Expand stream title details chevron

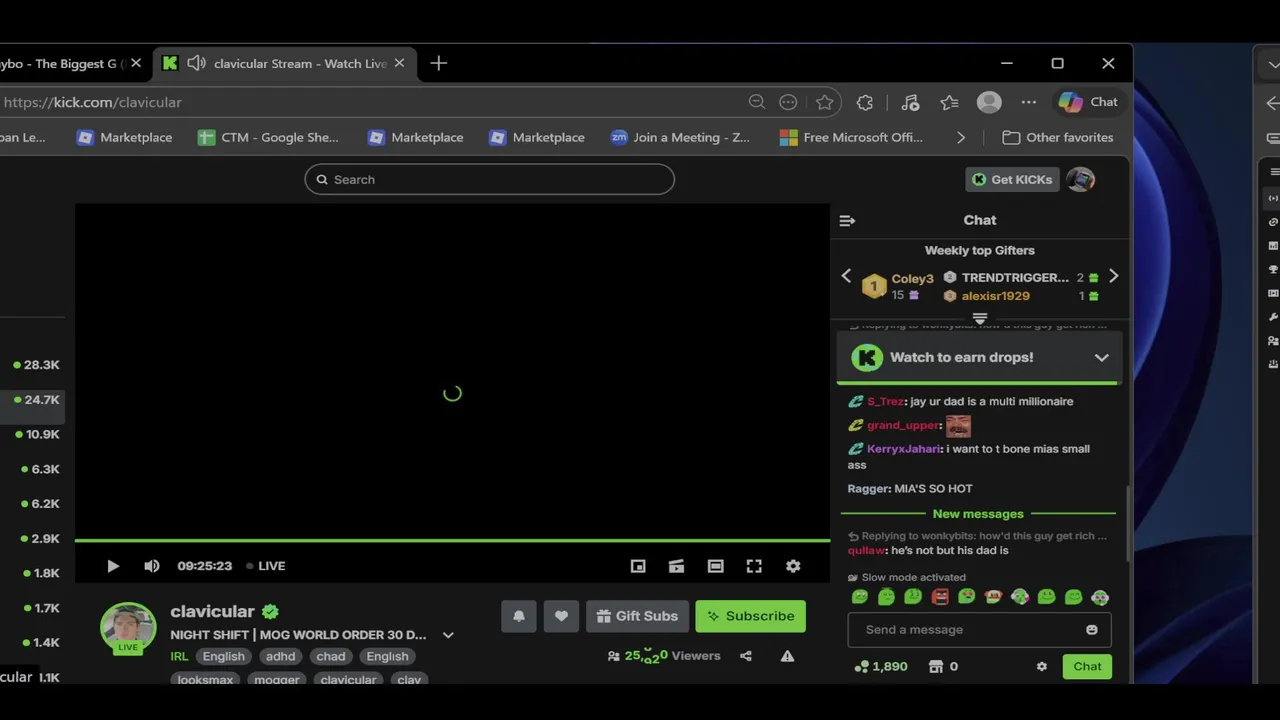tap(448, 635)
